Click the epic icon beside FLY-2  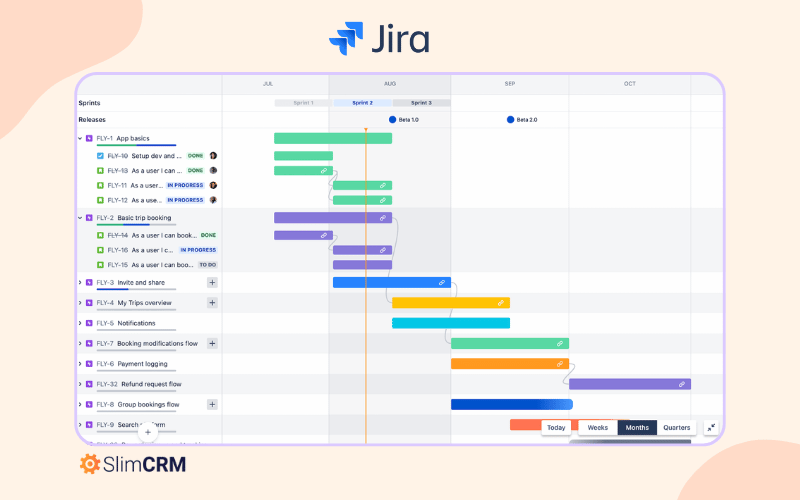coord(89,218)
